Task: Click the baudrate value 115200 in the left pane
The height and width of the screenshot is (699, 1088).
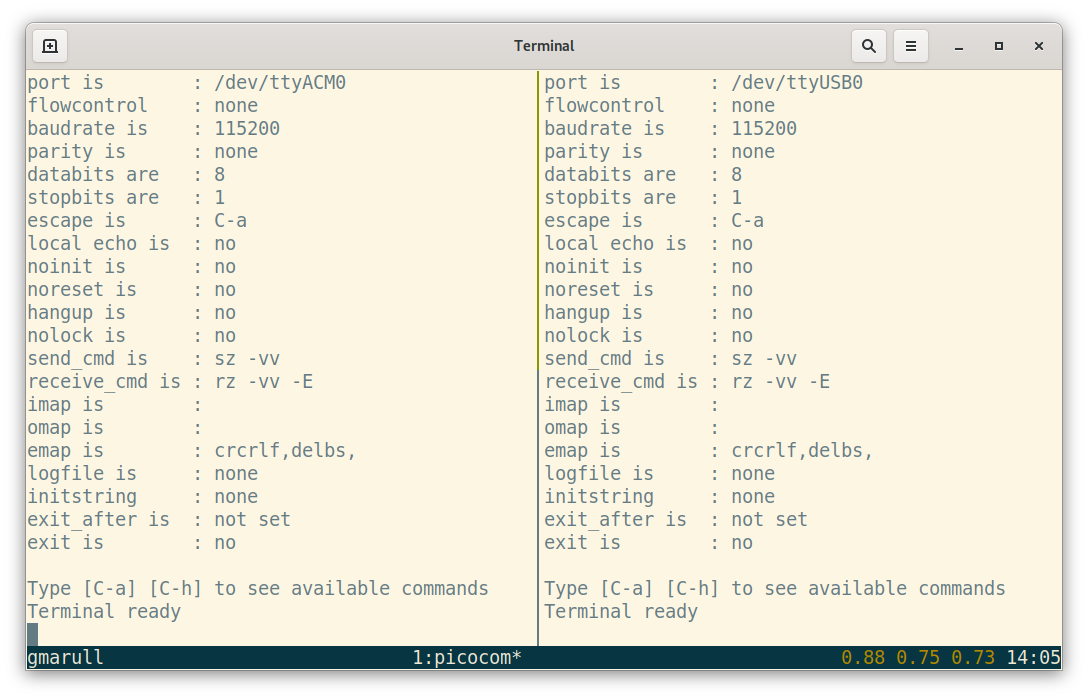Action: click(246, 128)
